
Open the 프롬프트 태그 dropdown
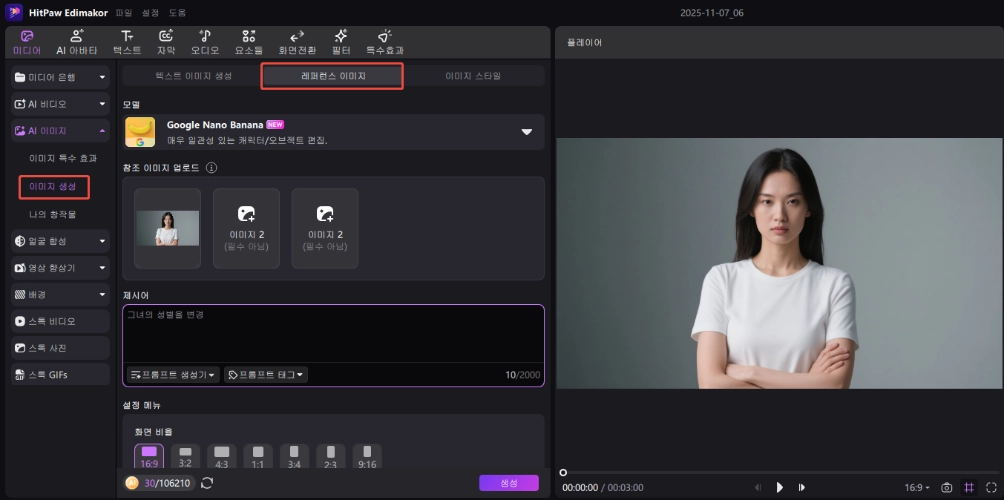point(266,375)
